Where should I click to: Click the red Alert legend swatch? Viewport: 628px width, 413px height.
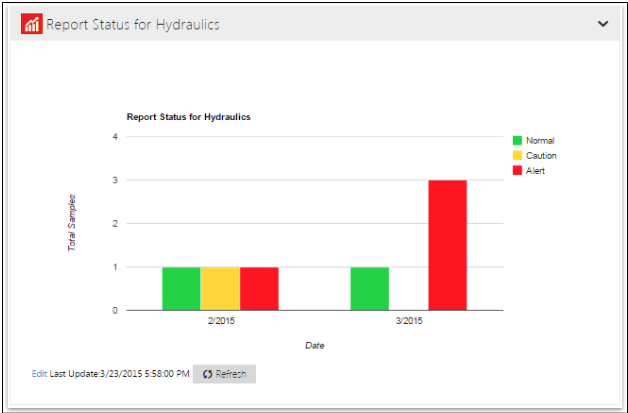[517, 171]
